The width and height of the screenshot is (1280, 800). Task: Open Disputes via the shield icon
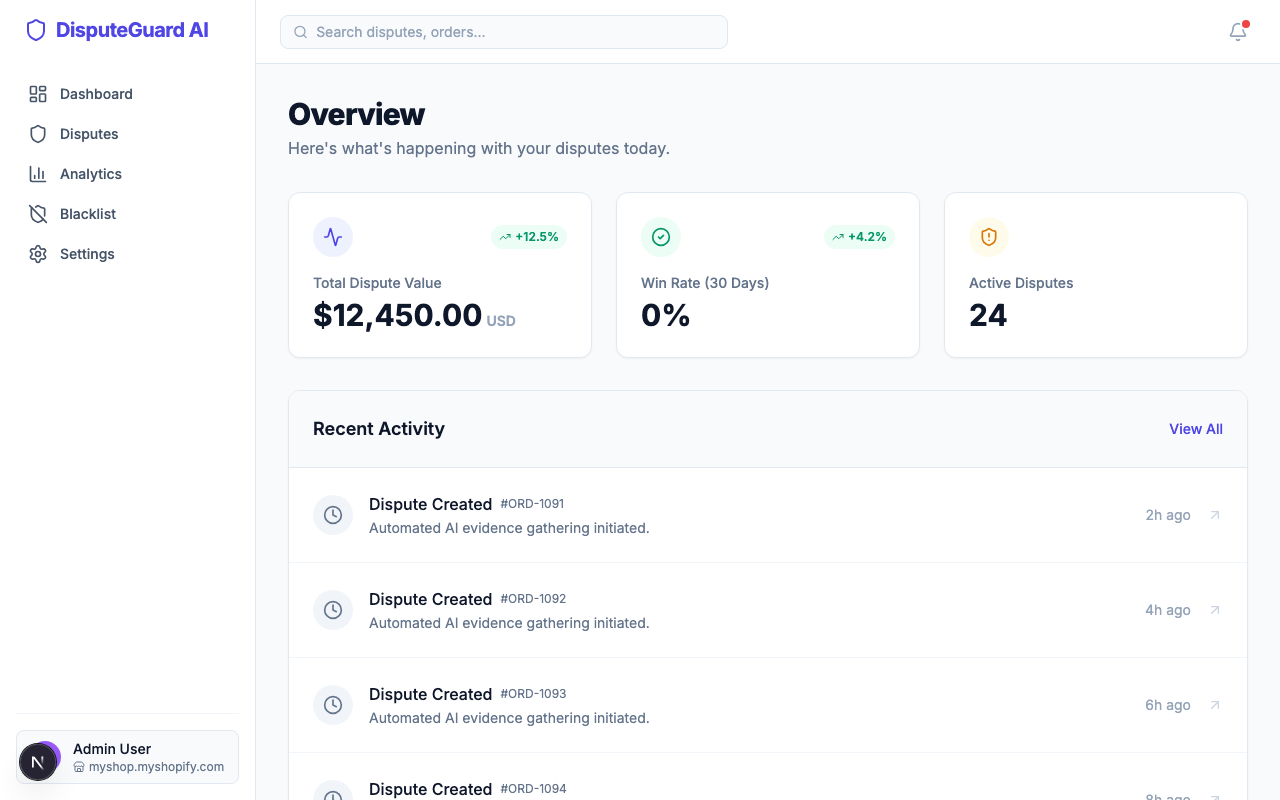click(x=38, y=134)
